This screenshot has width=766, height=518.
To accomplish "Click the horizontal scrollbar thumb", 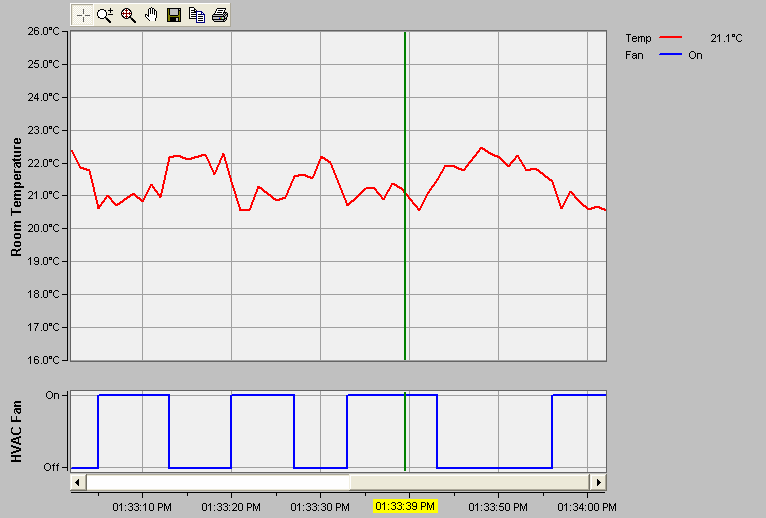I will 219,482.
